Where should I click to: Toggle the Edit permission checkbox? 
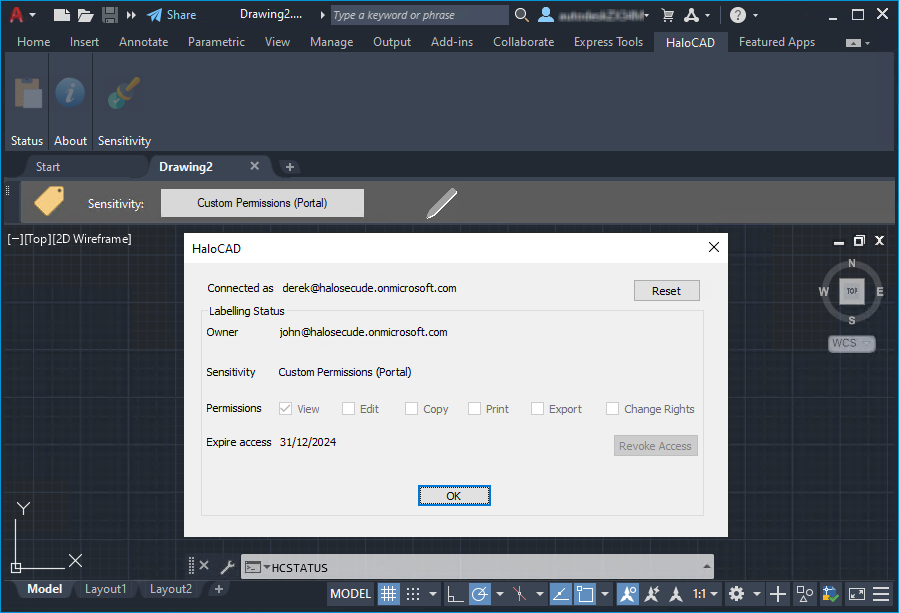[349, 409]
